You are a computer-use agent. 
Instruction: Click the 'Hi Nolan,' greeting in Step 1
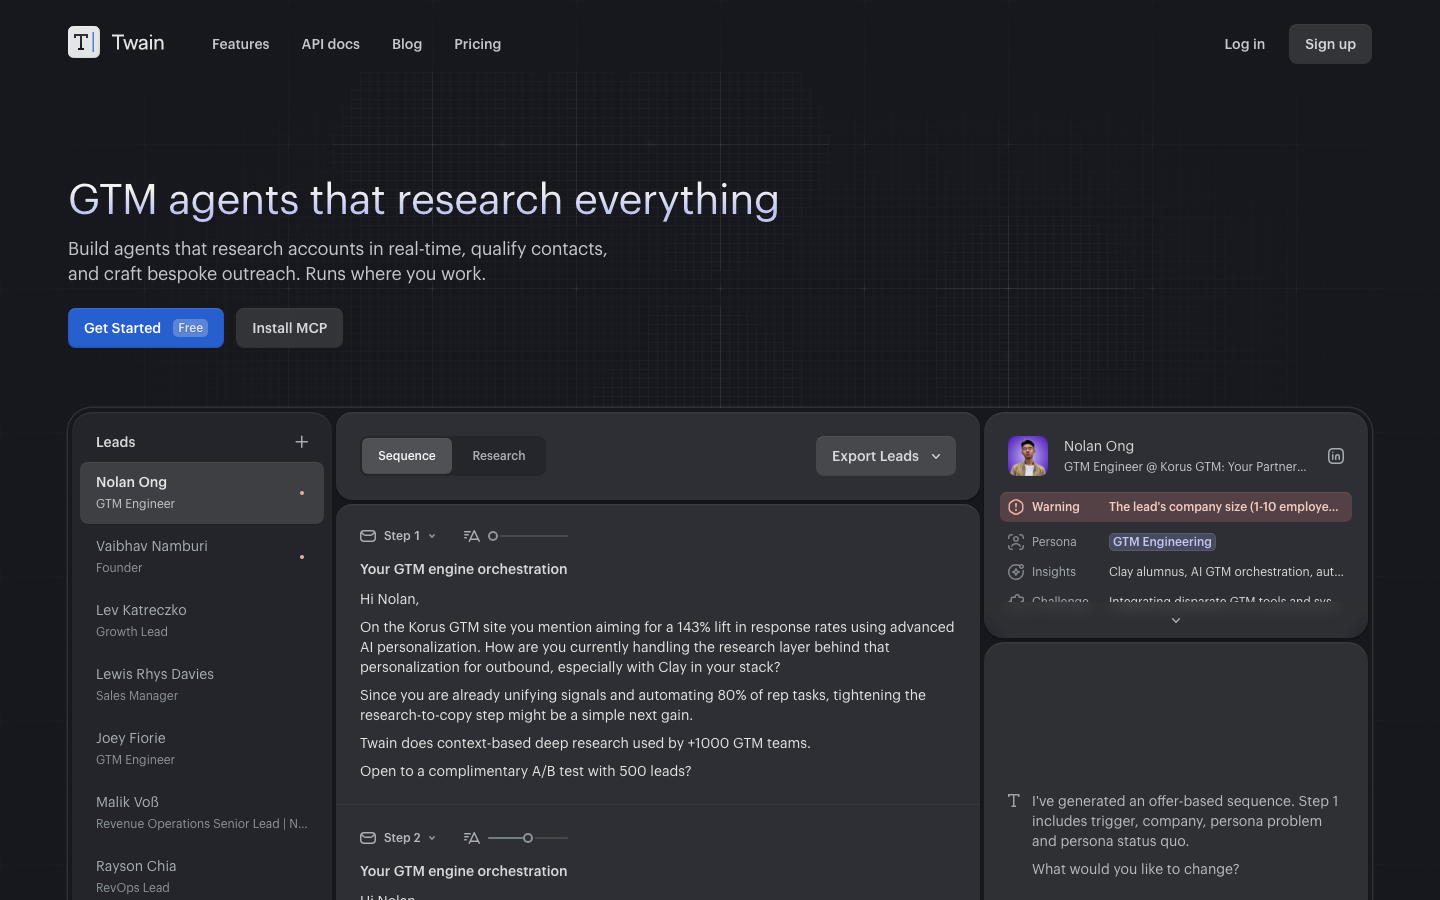click(x=390, y=599)
